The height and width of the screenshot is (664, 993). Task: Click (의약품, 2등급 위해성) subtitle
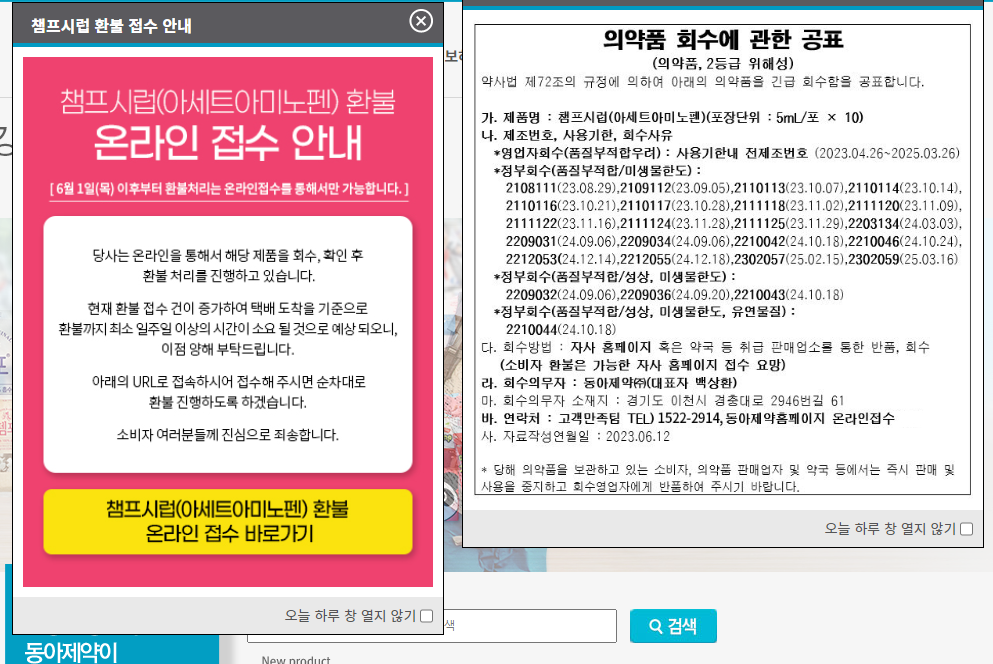[723, 63]
